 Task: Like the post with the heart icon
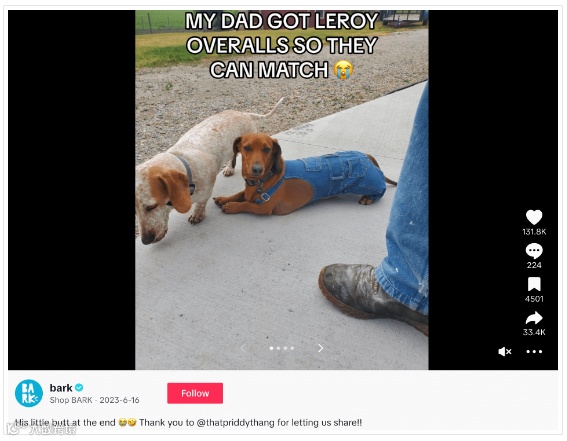(x=534, y=217)
